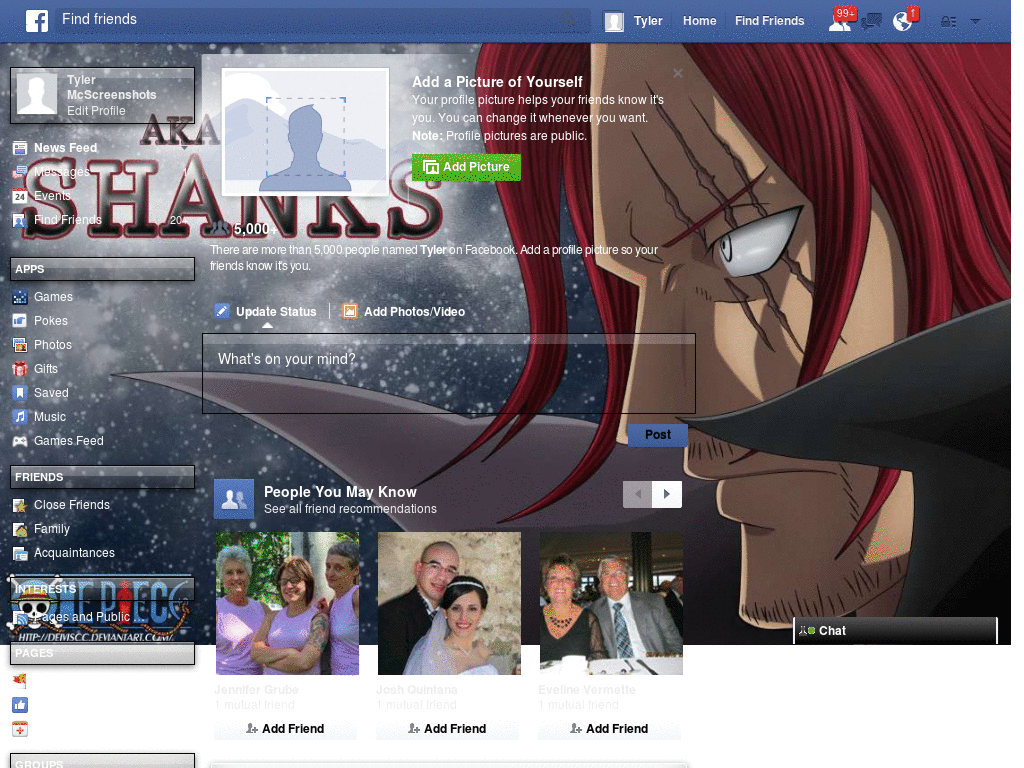The width and height of the screenshot is (1024, 768).
Task: Open the globe notifications icon
Action: click(903, 20)
